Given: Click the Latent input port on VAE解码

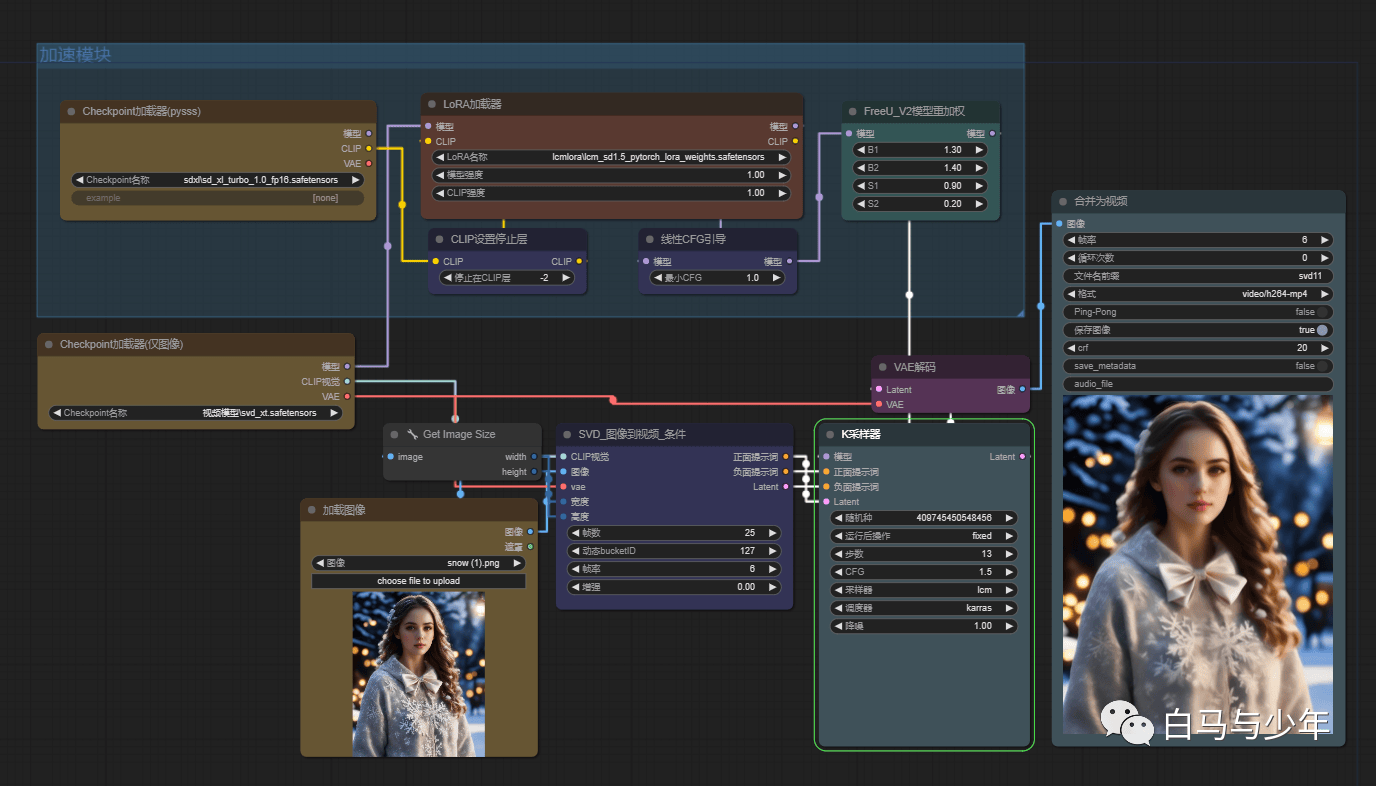Looking at the screenshot, I should tap(878, 390).
